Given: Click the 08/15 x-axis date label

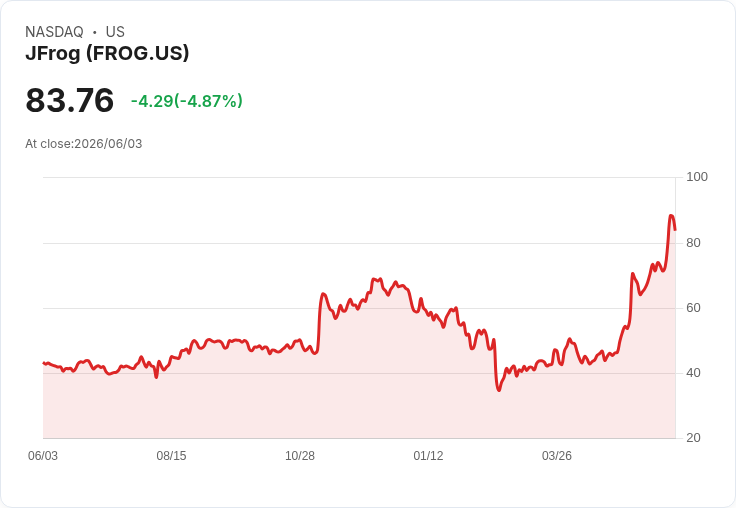Looking at the screenshot, I should [x=171, y=456].
